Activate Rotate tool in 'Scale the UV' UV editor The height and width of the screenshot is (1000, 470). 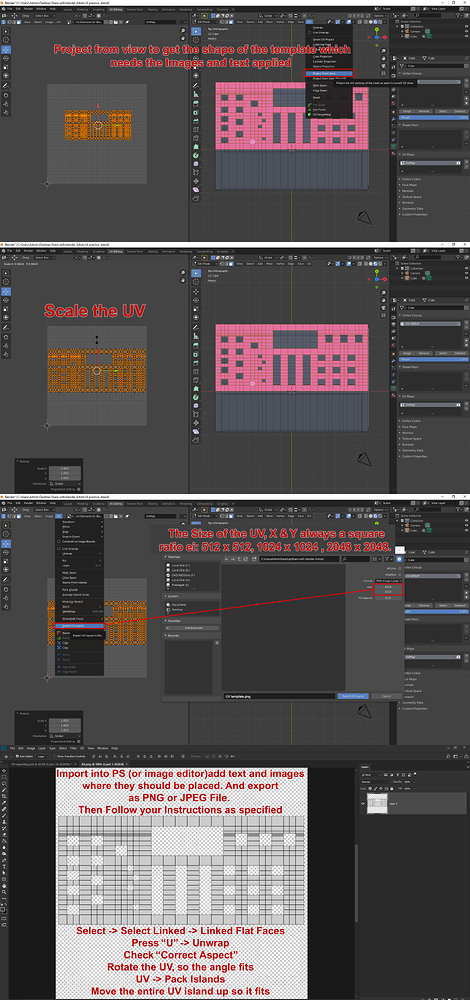pyautogui.click(x=6, y=300)
